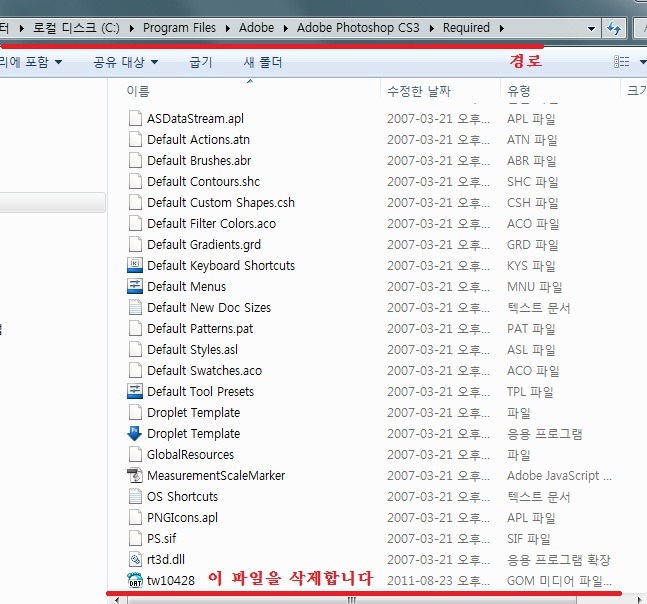The width and height of the screenshot is (647, 604).
Task: Click the Default Gradients.grd file icon
Action: pyautogui.click(x=135, y=245)
